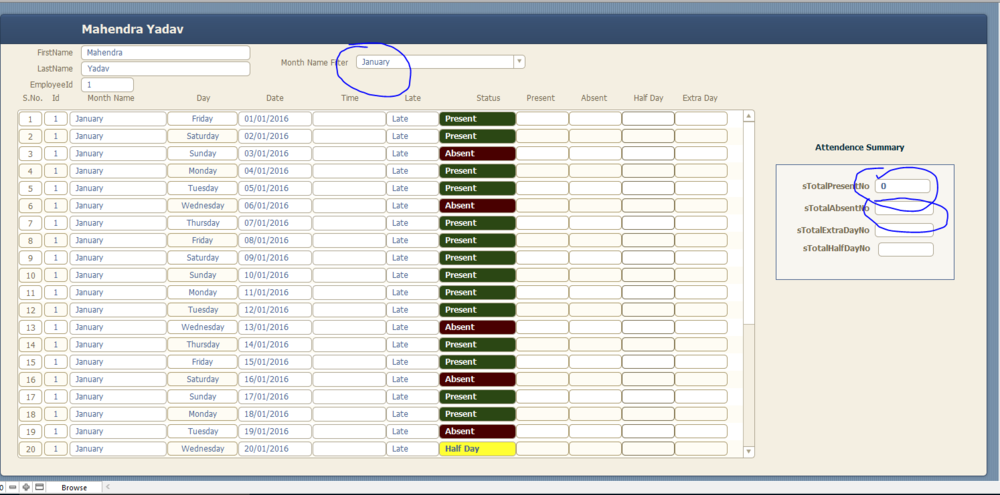Click the empty Time field in row 8

(349, 240)
